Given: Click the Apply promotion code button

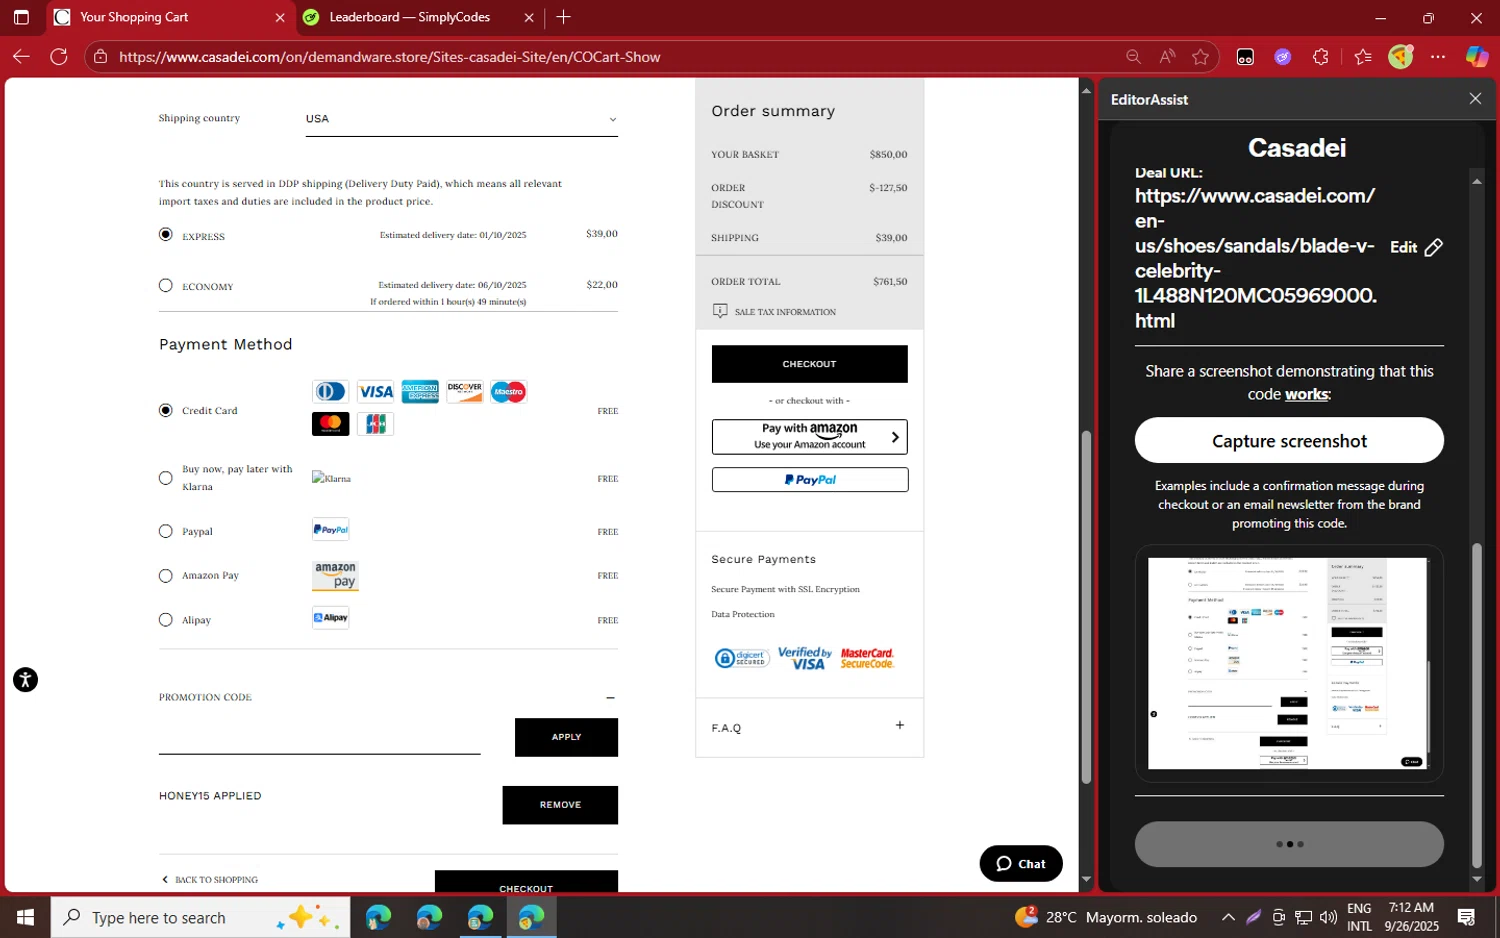Looking at the screenshot, I should [x=566, y=737].
